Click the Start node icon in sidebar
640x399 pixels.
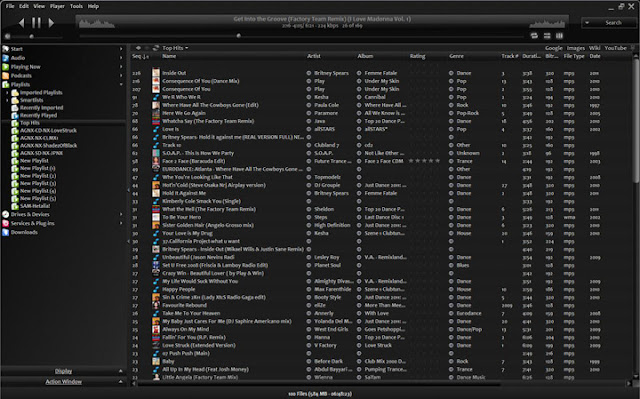click(x=5, y=49)
